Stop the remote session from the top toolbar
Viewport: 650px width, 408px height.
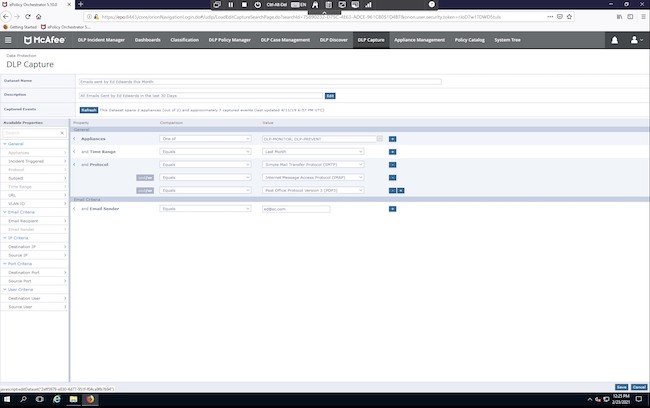point(244,5)
